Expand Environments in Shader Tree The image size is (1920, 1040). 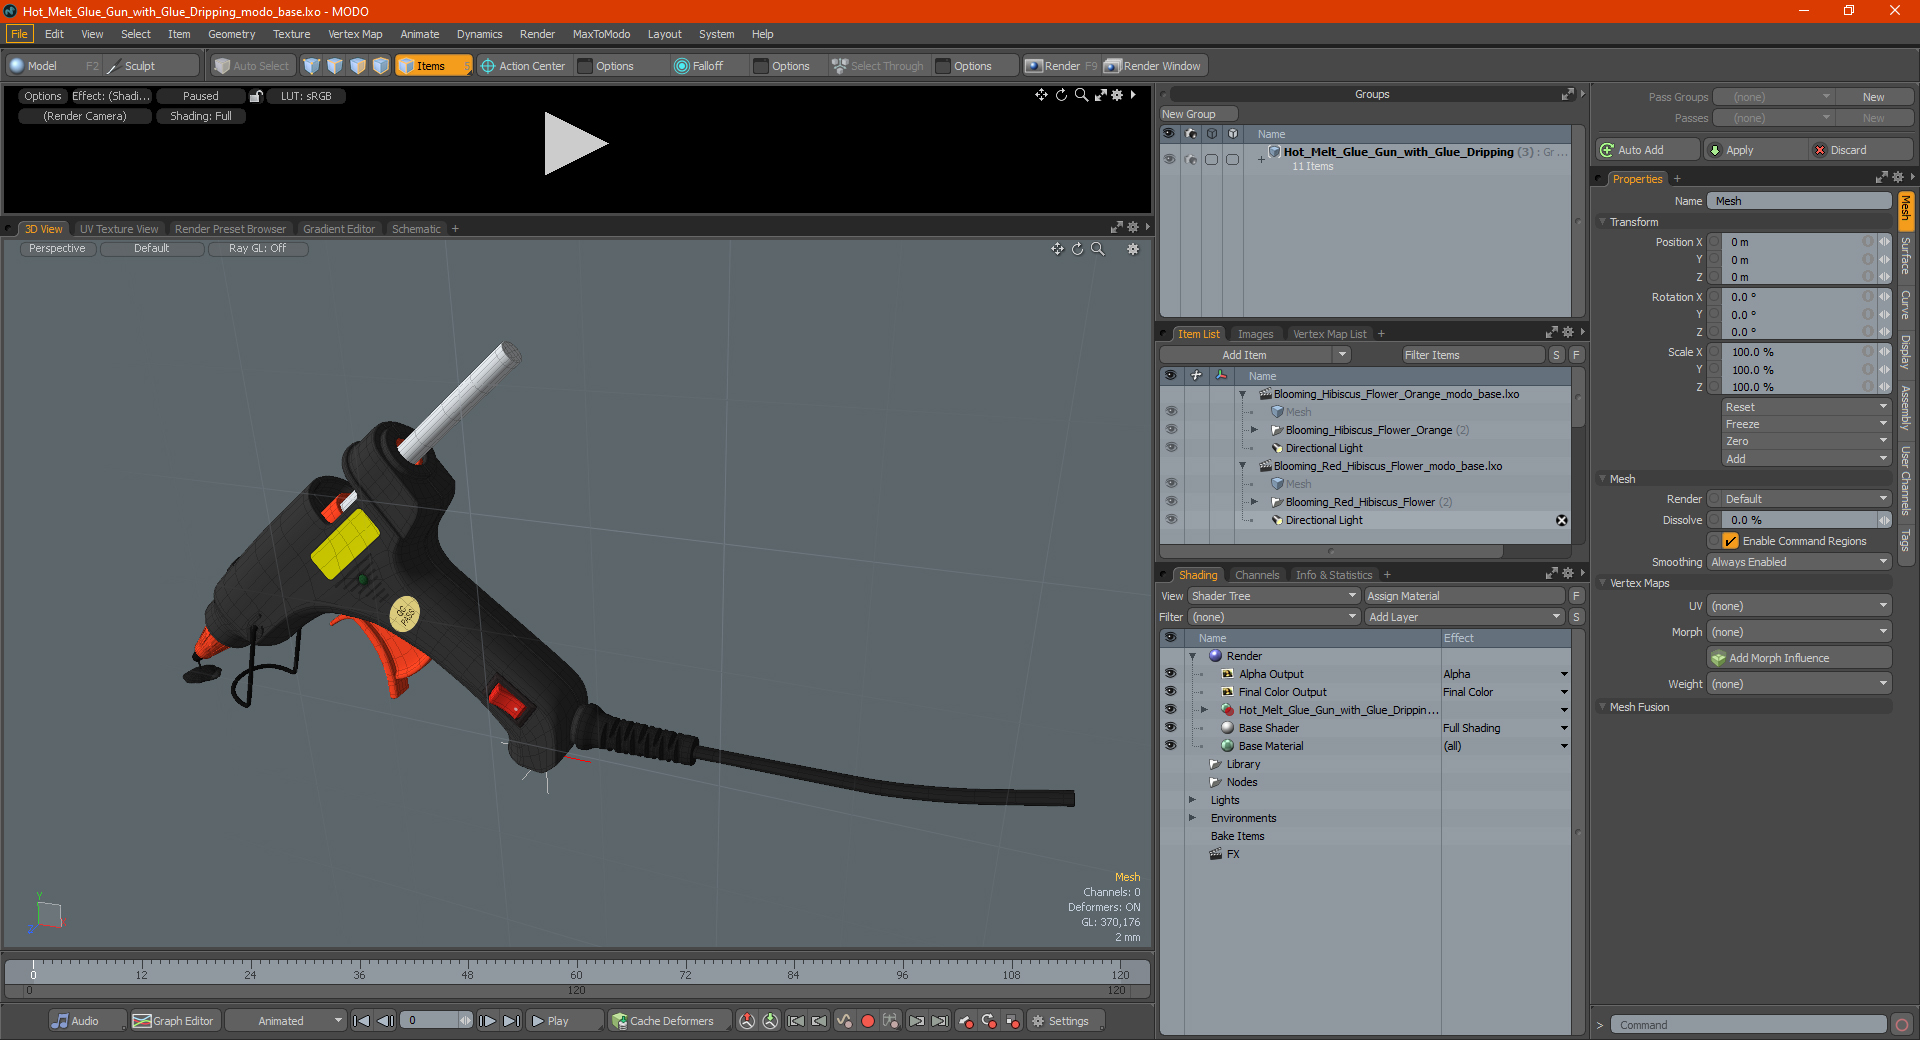point(1193,818)
